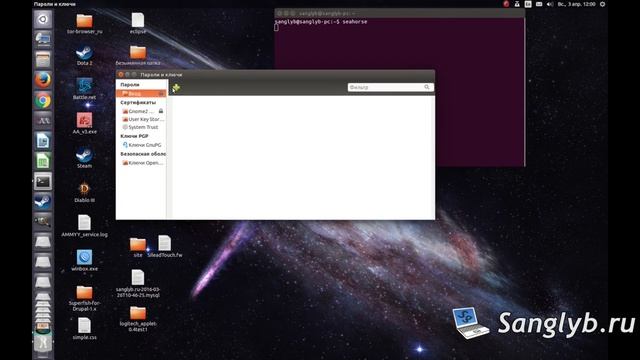Open LibreOffice Calc in launcher
Screen dimensions: 640x360
(43, 161)
